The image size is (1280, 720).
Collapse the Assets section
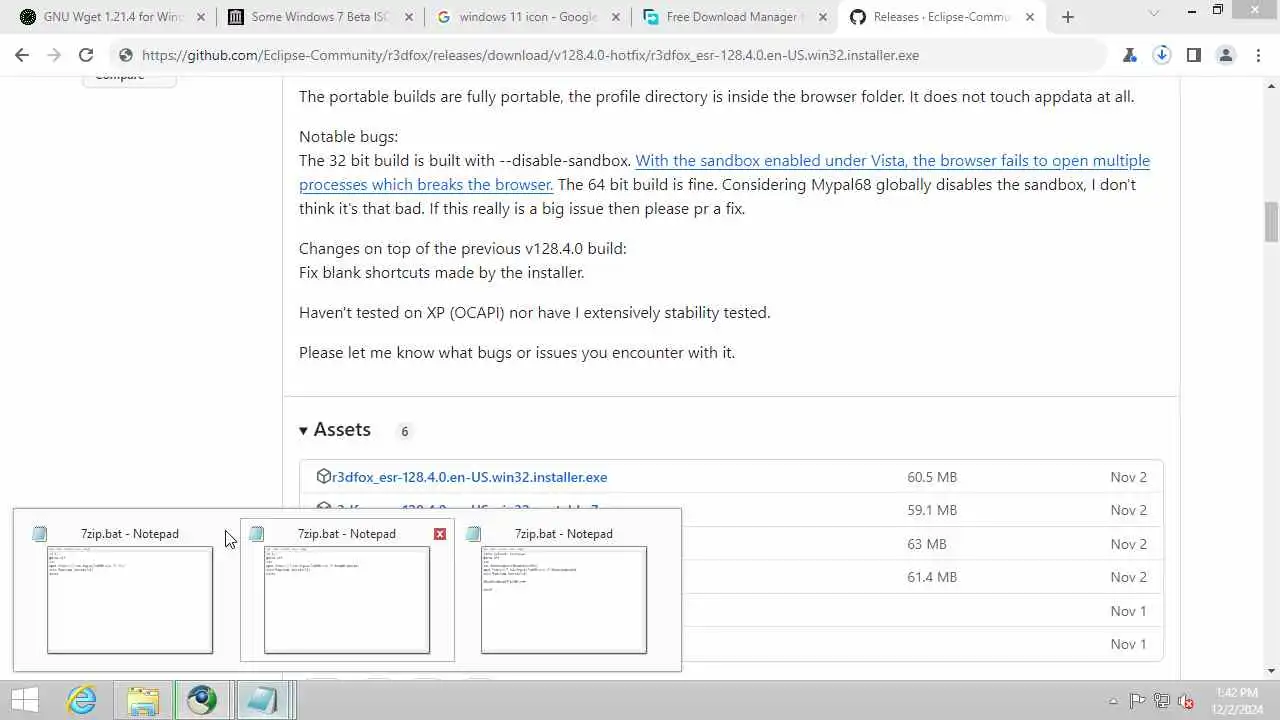(334, 430)
